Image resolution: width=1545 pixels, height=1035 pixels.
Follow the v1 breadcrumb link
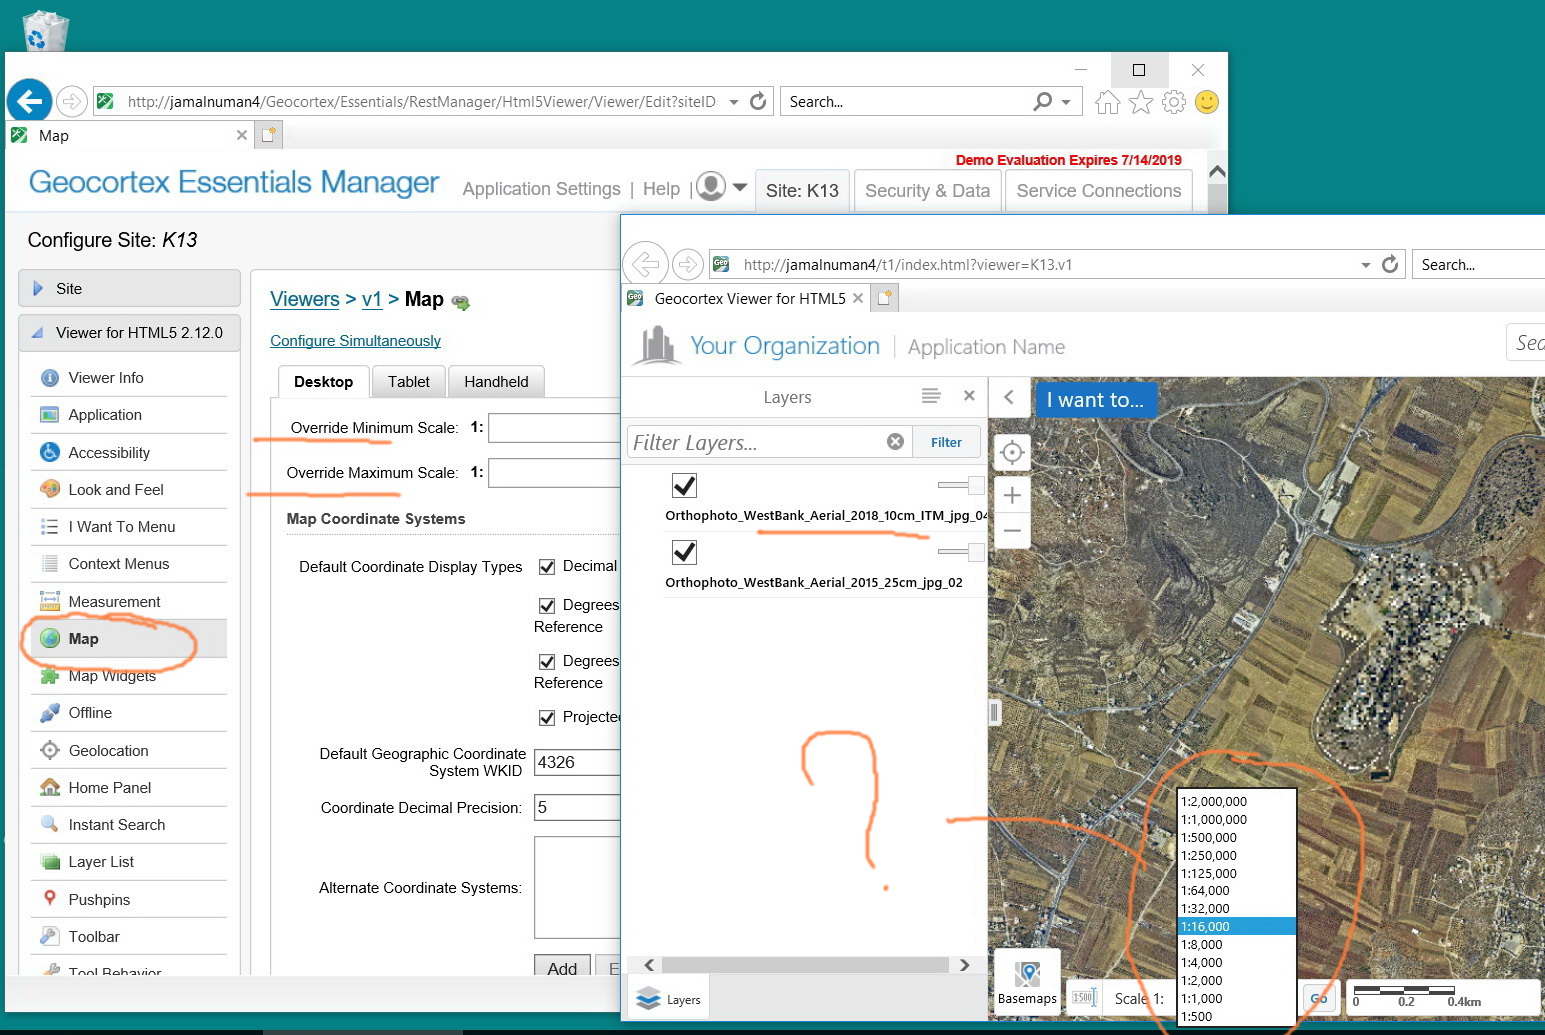372,299
